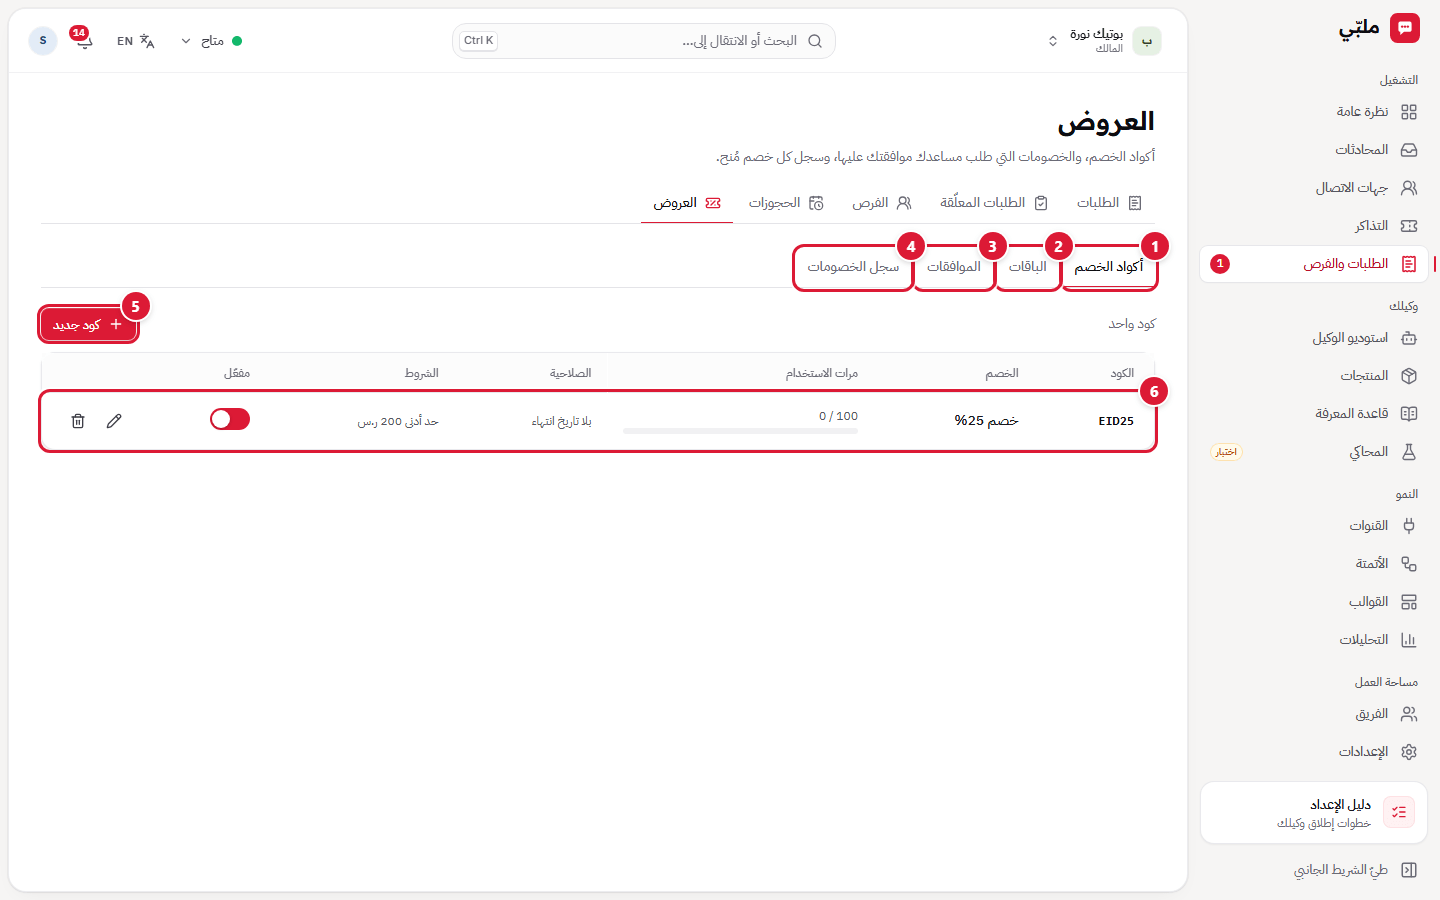
Task: Open التذاكر tickets page
Action: (1314, 226)
